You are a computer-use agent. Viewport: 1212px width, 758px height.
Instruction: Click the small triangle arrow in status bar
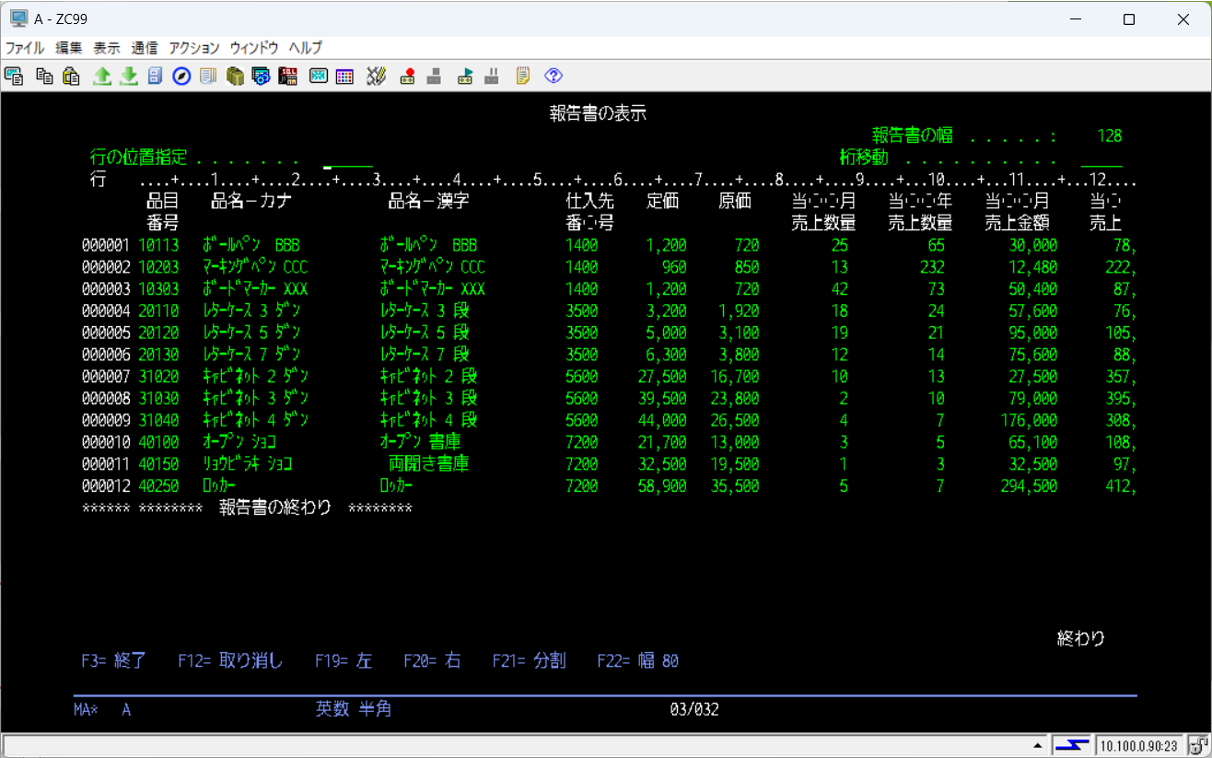[x=1038, y=745]
